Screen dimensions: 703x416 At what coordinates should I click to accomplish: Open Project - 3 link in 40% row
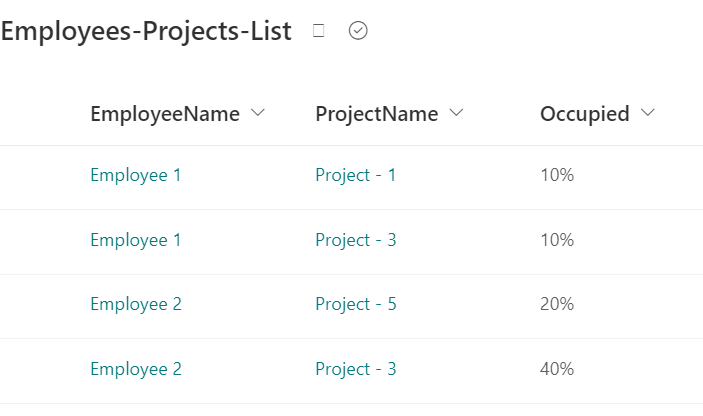click(356, 369)
